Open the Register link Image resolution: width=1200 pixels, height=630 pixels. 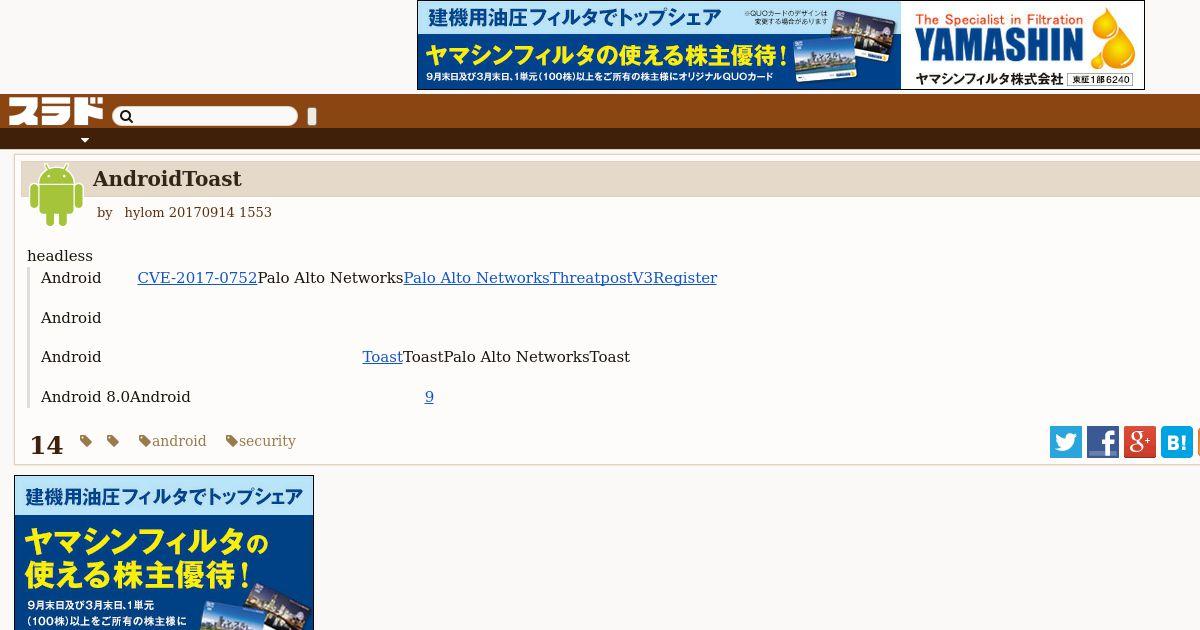click(685, 278)
